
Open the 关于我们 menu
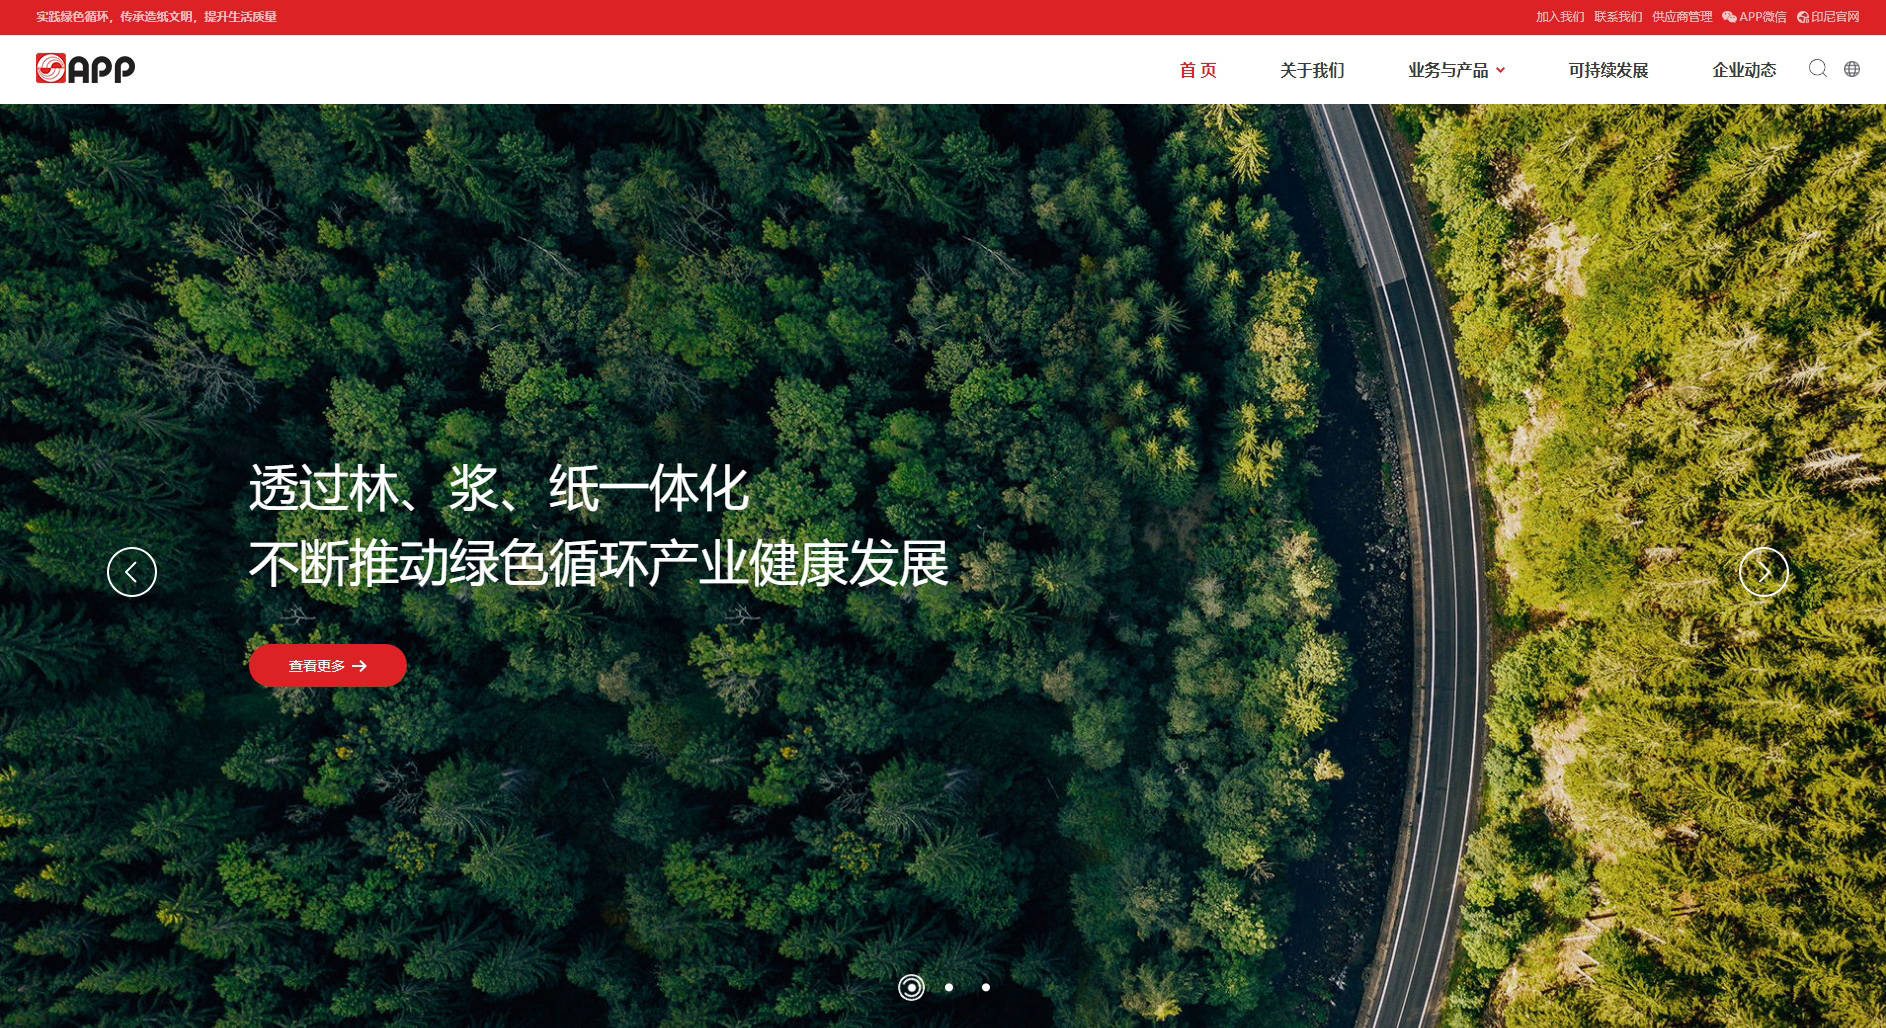1312,70
